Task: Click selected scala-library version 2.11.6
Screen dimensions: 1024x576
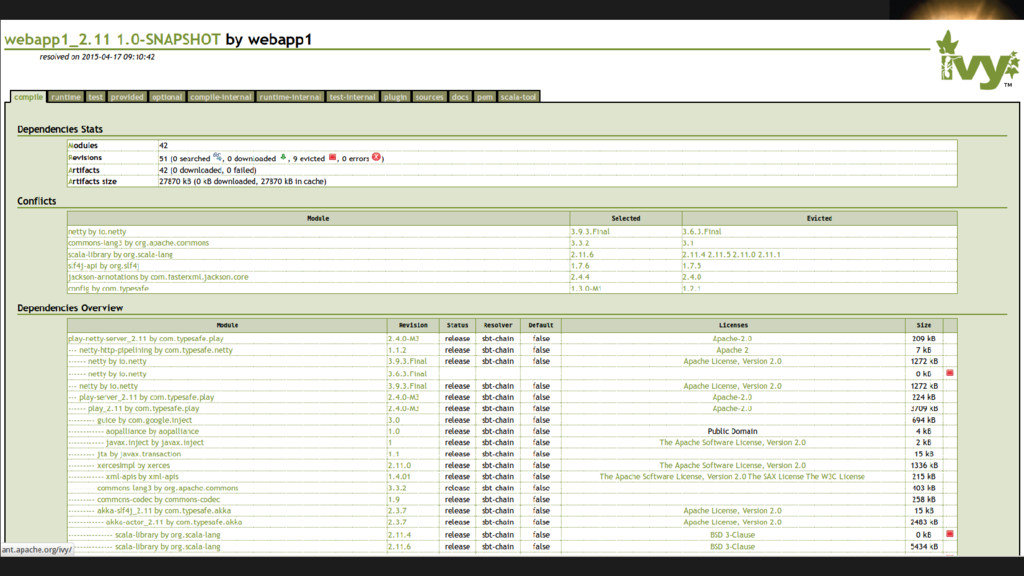Action: click(583, 255)
